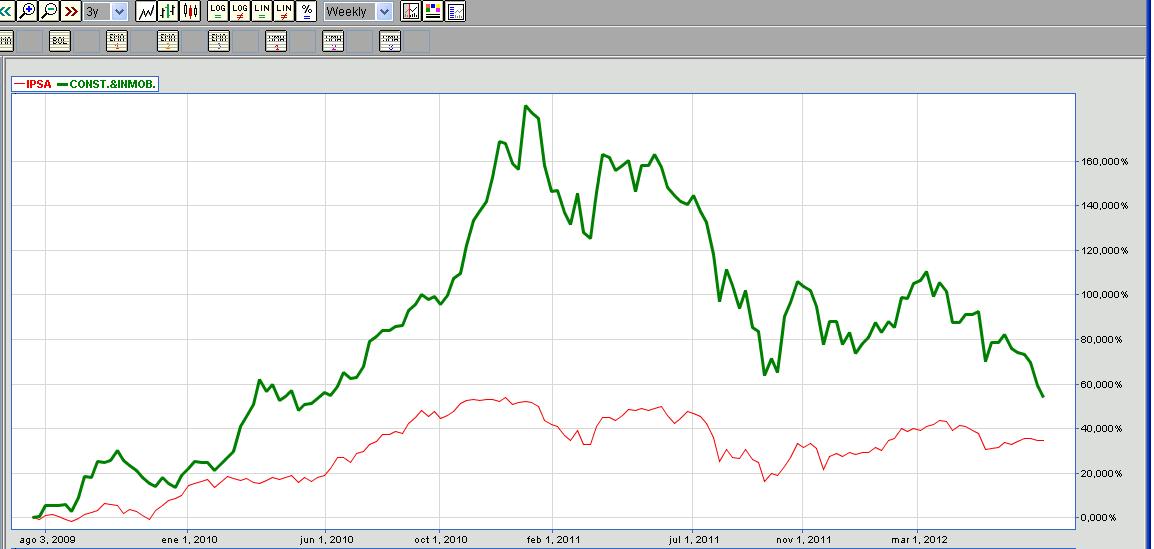1154x549 pixels.
Task: Switch to candlestick chart style
Action: pyautogui.click(x=191, y=11)
